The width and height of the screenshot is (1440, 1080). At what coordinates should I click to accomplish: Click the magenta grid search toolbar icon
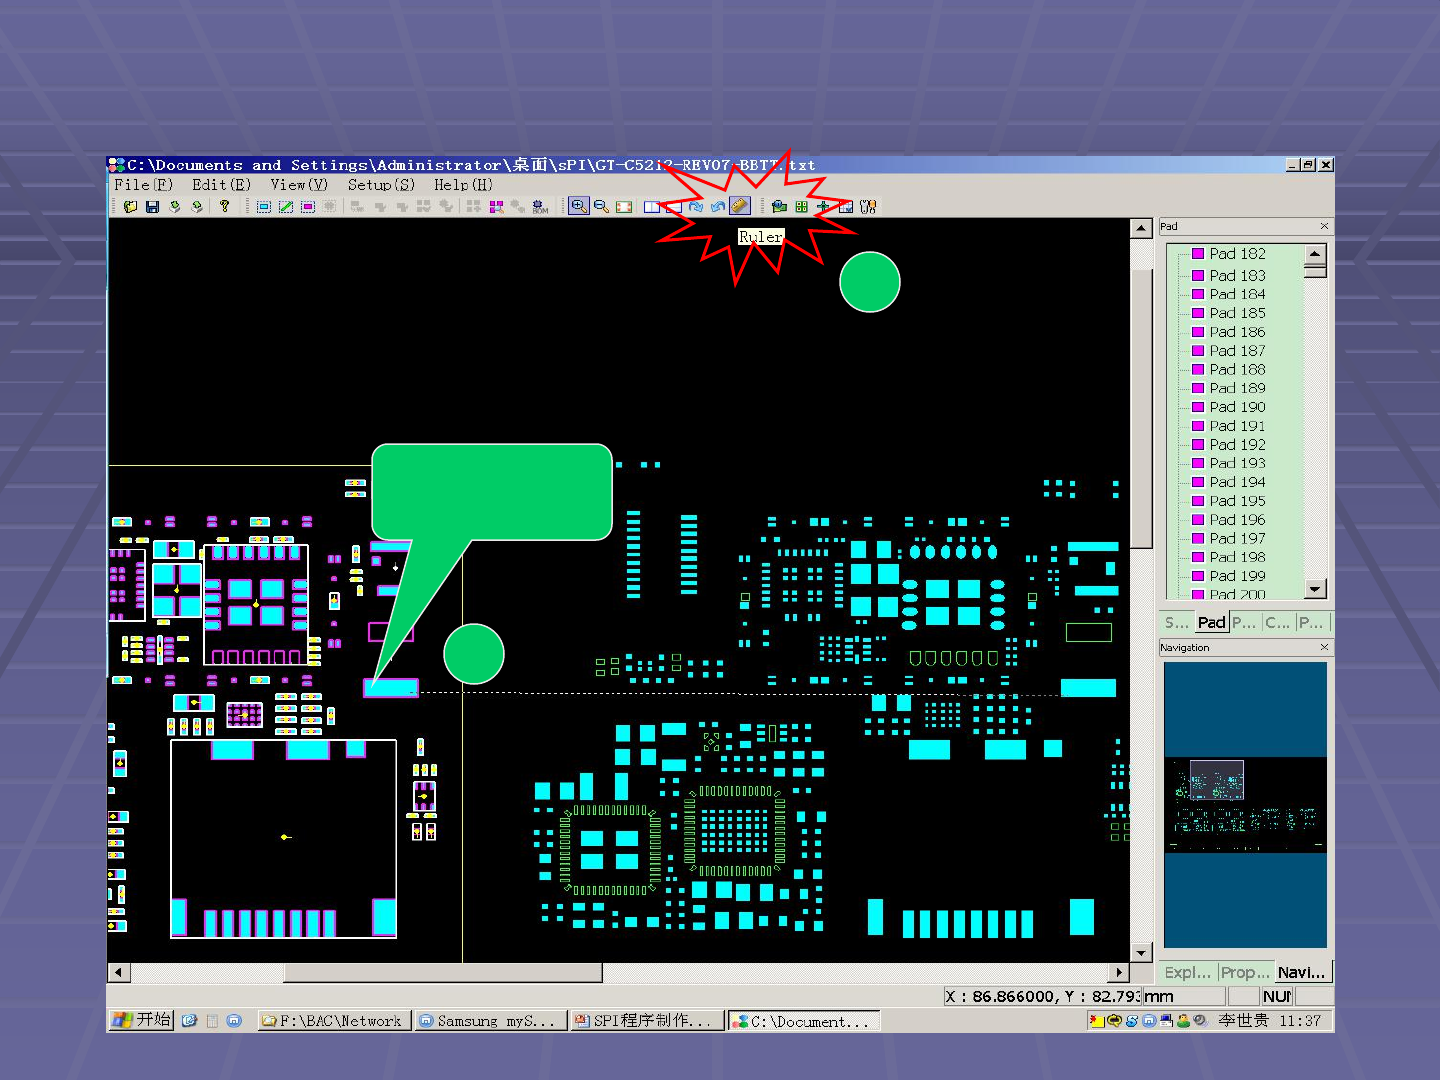click(x=496, y=207)
